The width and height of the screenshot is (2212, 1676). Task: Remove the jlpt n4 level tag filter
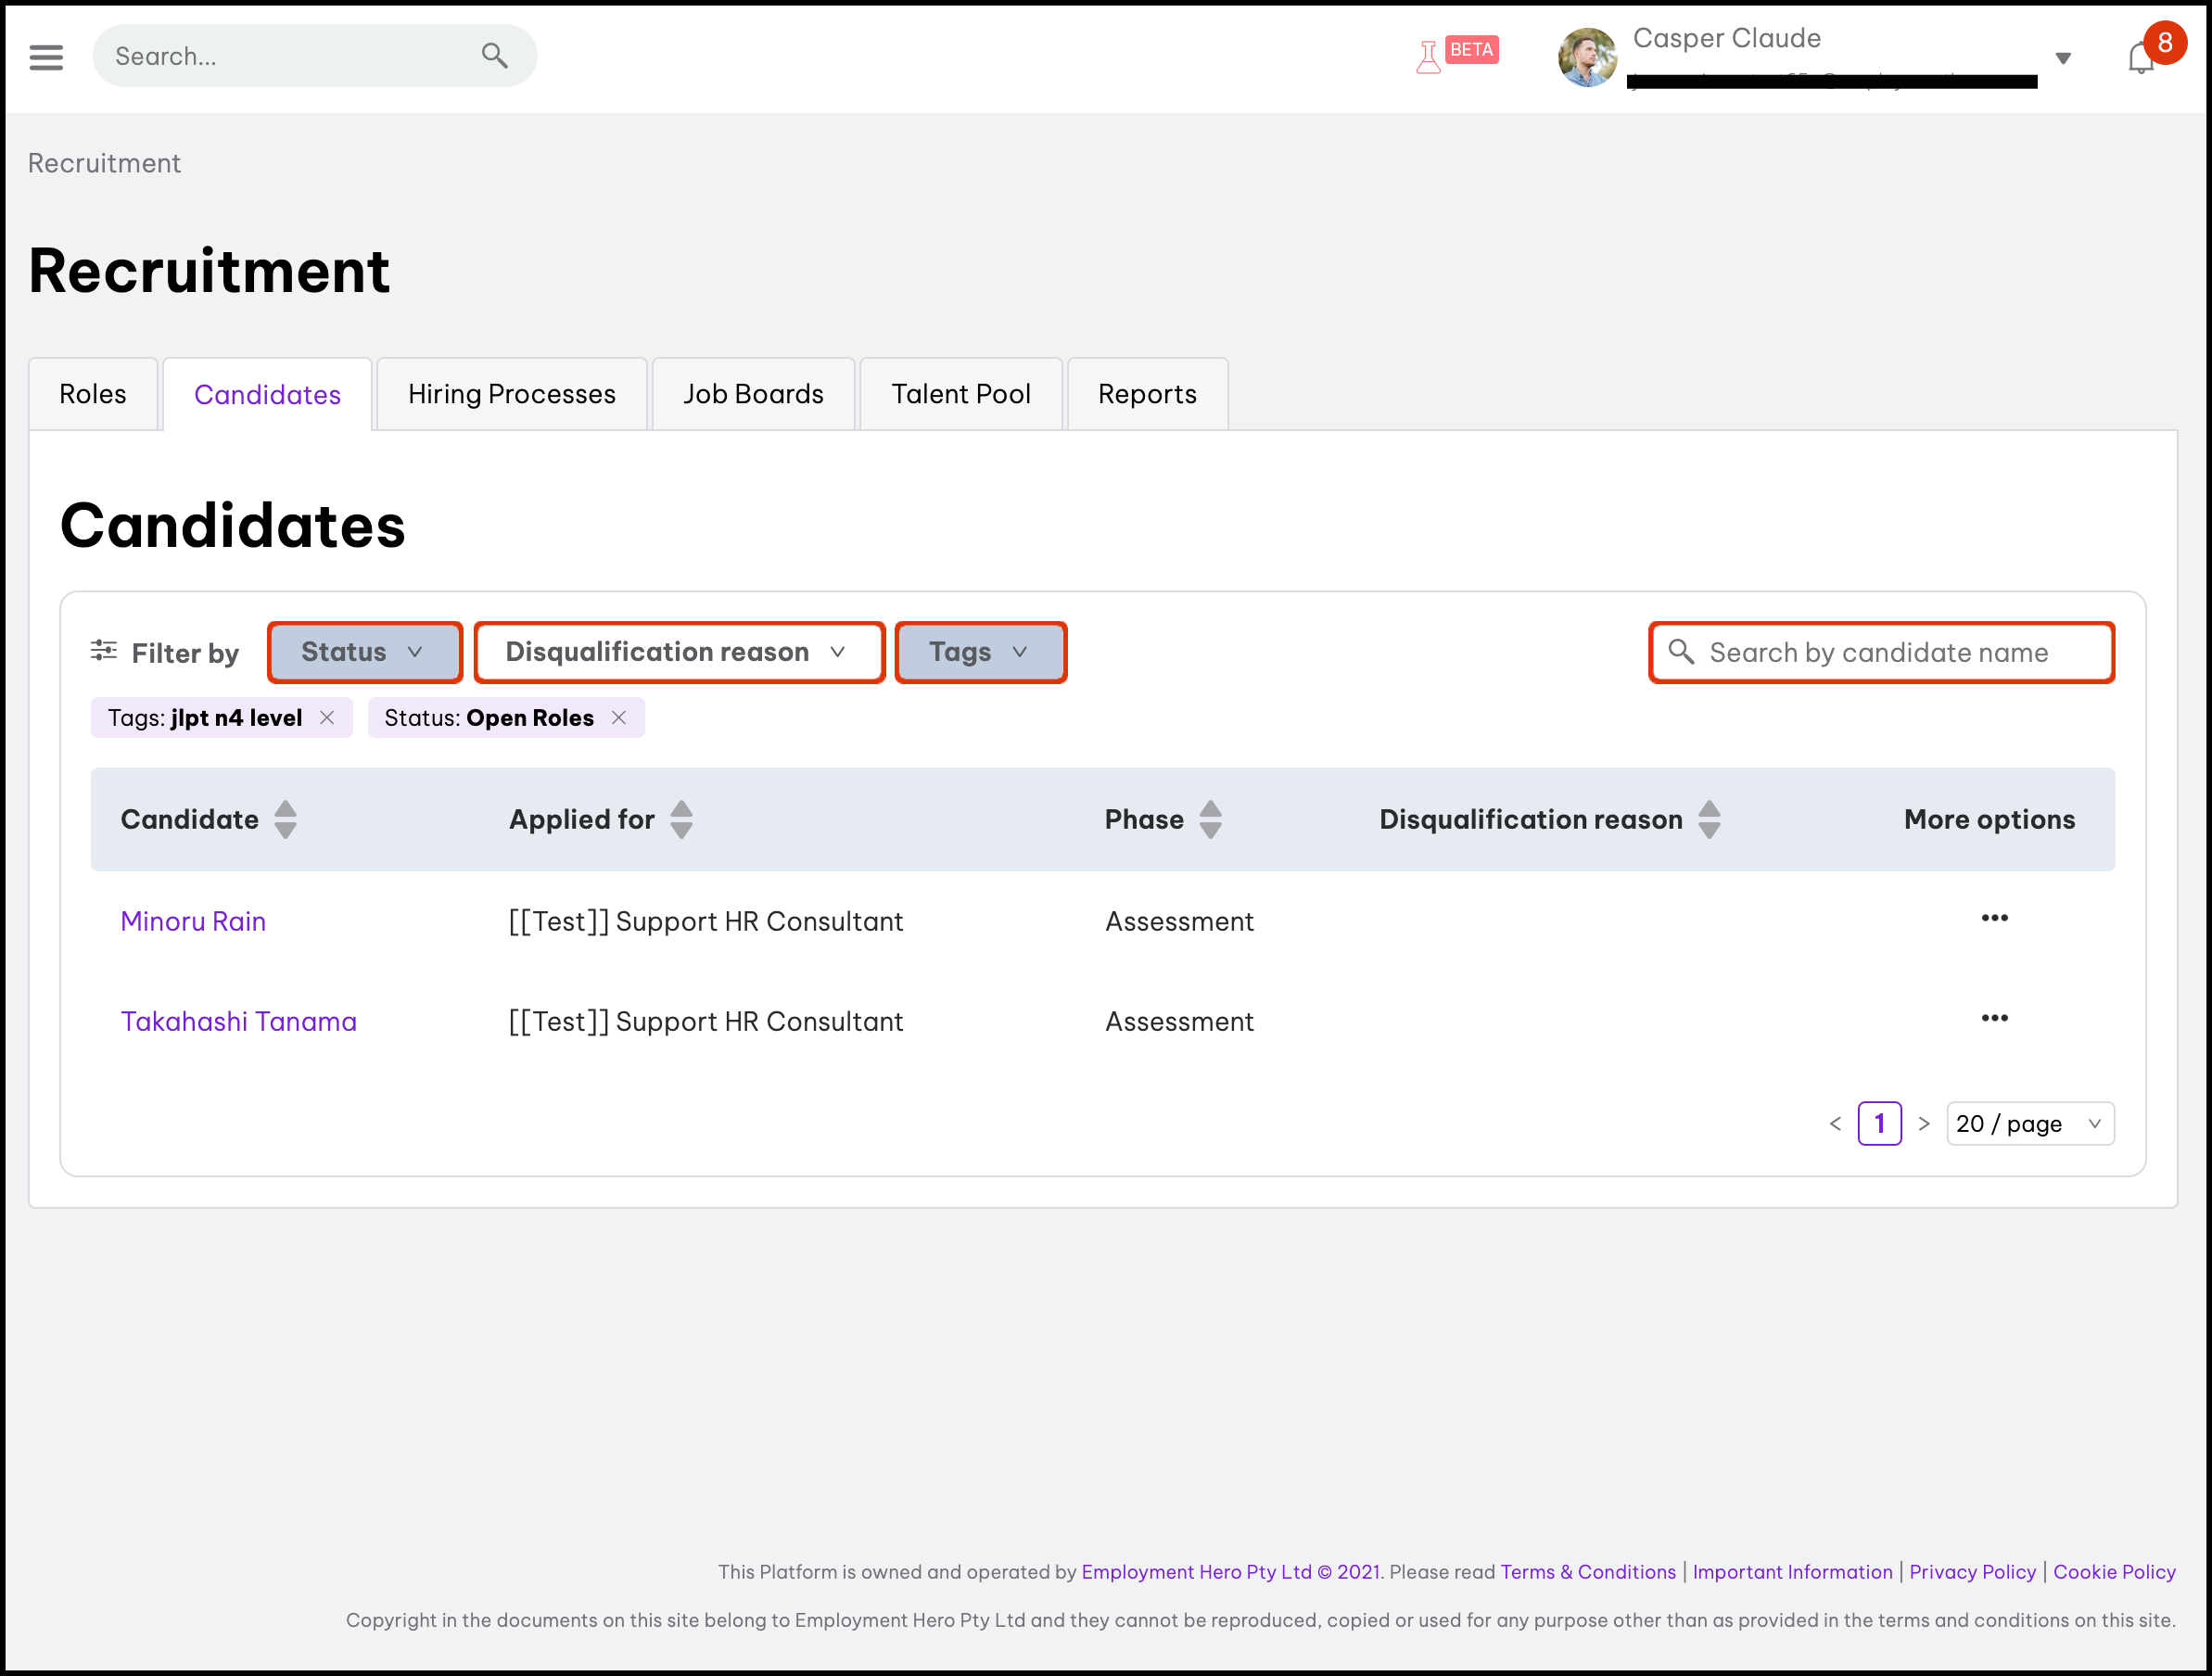tap(327, 718)
